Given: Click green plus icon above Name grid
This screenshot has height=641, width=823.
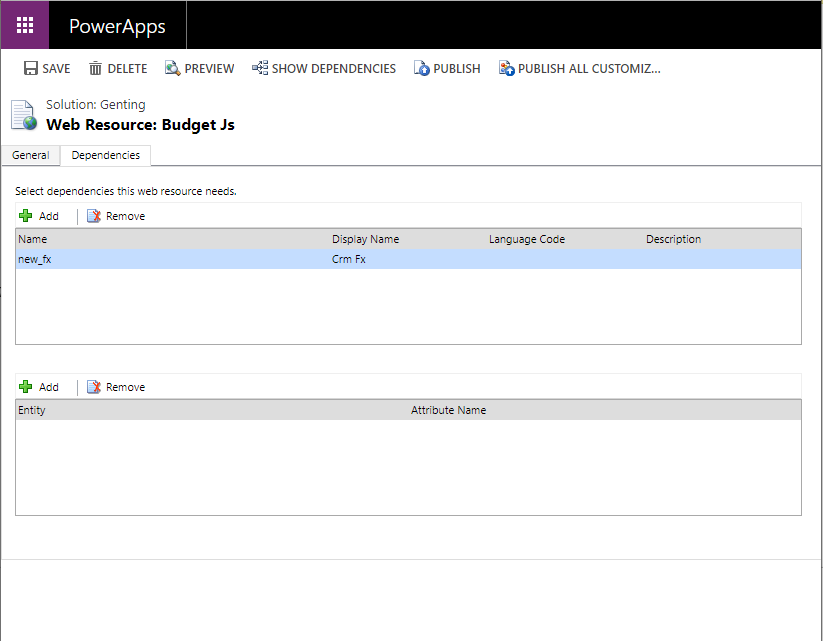Looking at the screenshot, I should [x=25, y=216].
